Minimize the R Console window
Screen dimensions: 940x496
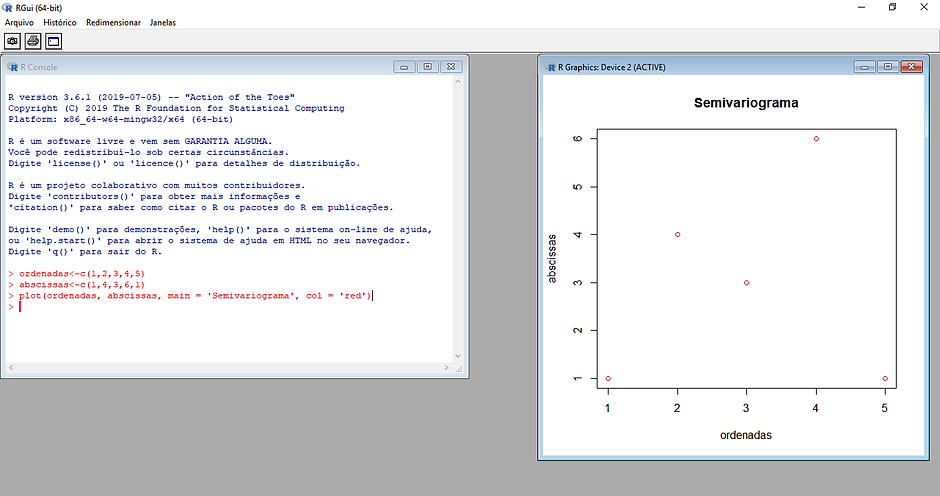click(404, 67)
